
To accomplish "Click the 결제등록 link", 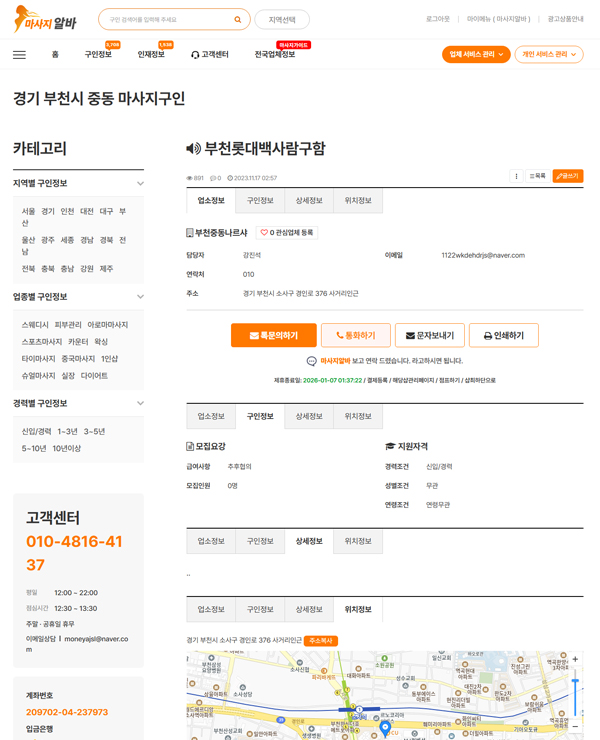I will tap(377, 380).
